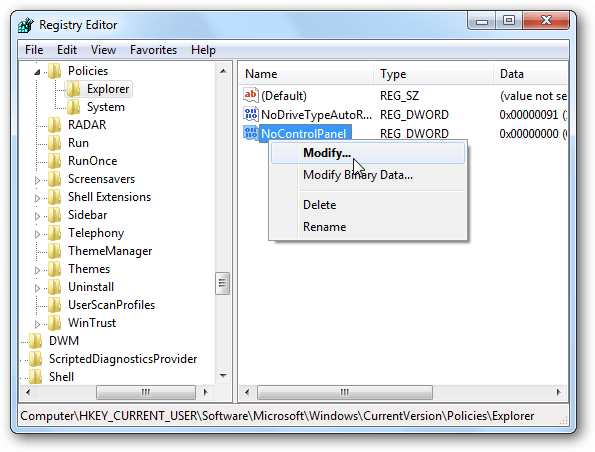
Task: Choose Modify Binary Data... from context menu
Action: click(x=368, y=175)
